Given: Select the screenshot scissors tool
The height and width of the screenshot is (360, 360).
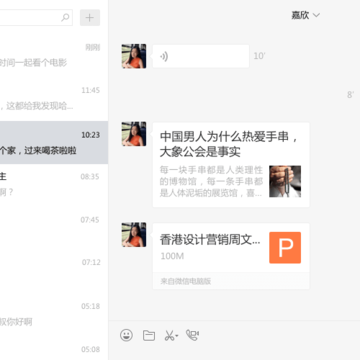Looking at the screenshot, I should (x=170, y=335).
